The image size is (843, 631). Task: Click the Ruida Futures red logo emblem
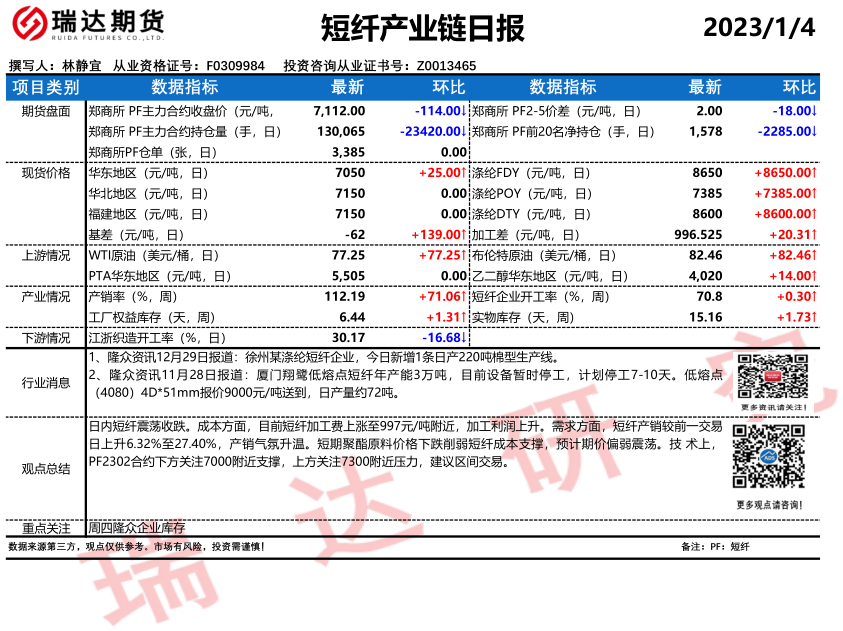click(33, 24)
